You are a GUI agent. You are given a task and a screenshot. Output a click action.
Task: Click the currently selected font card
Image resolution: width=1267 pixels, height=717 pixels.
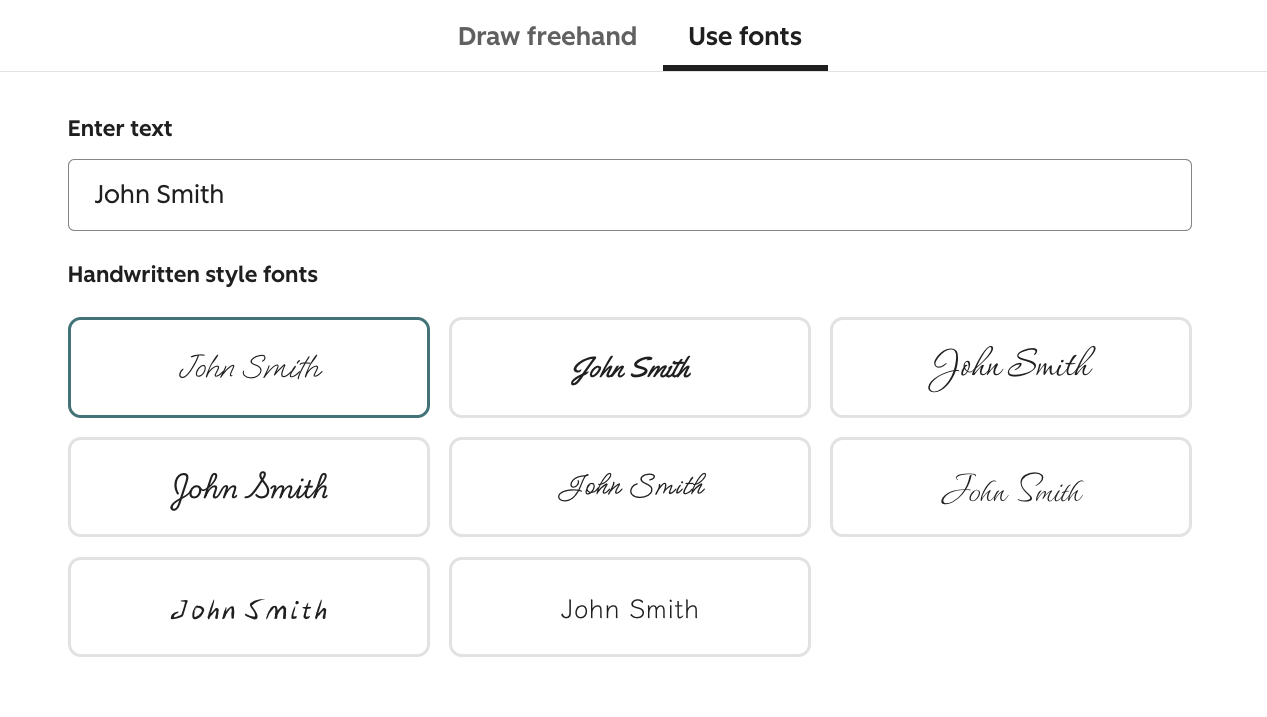point(249,367)
